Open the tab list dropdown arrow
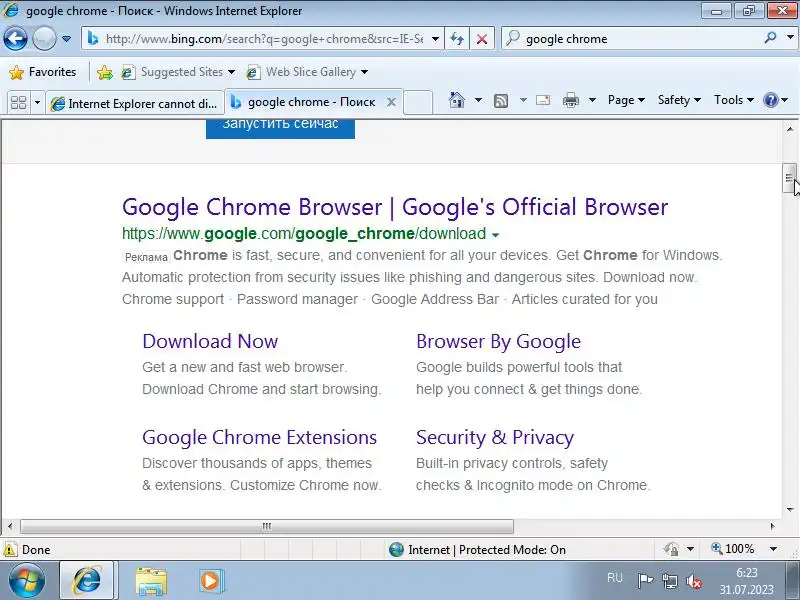Image resolution: width=800 pixels, height=600 pixels. pyautogui.click(x=37, y=103)
